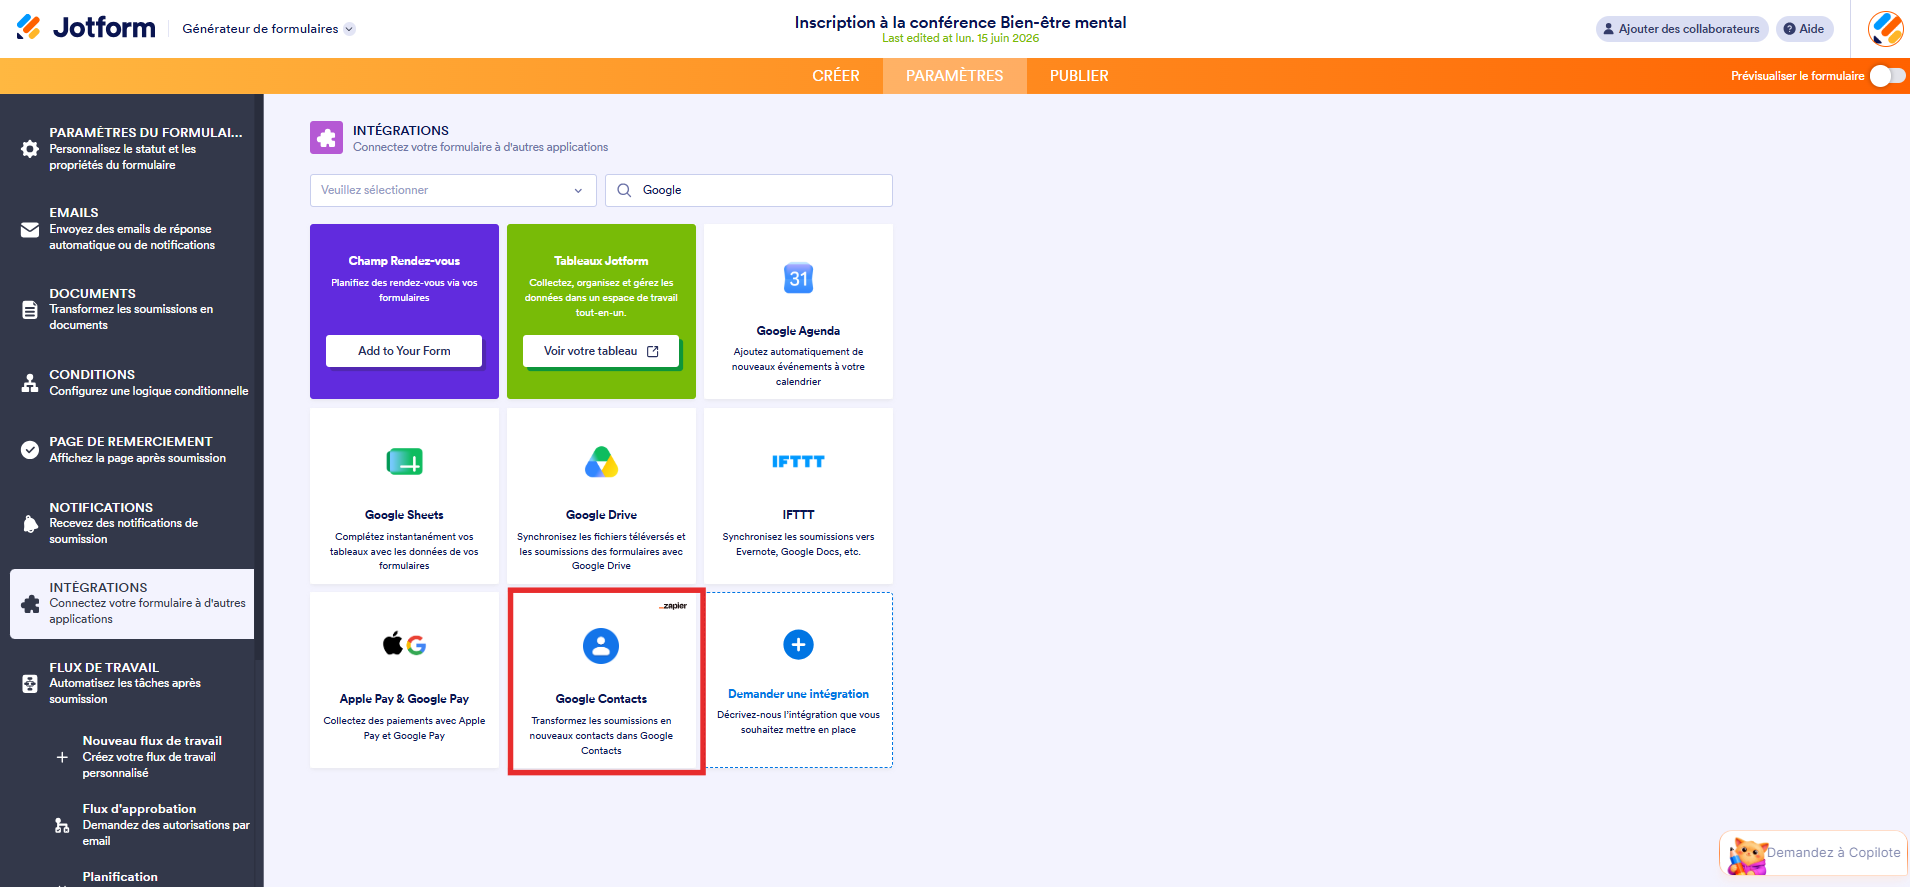Open the Notifications settings section
Screen dimensions: 1910x887
point(132,523)
